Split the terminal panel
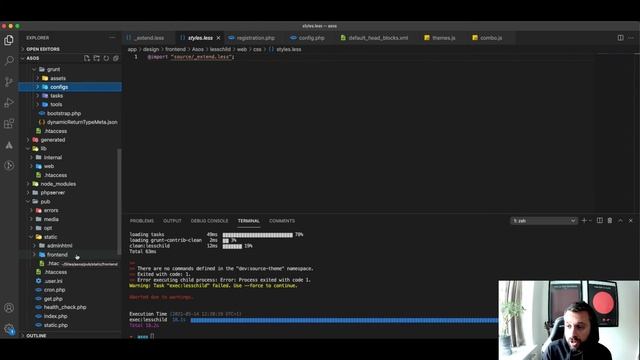The image size is (640, 360). (x=600, y=220)
